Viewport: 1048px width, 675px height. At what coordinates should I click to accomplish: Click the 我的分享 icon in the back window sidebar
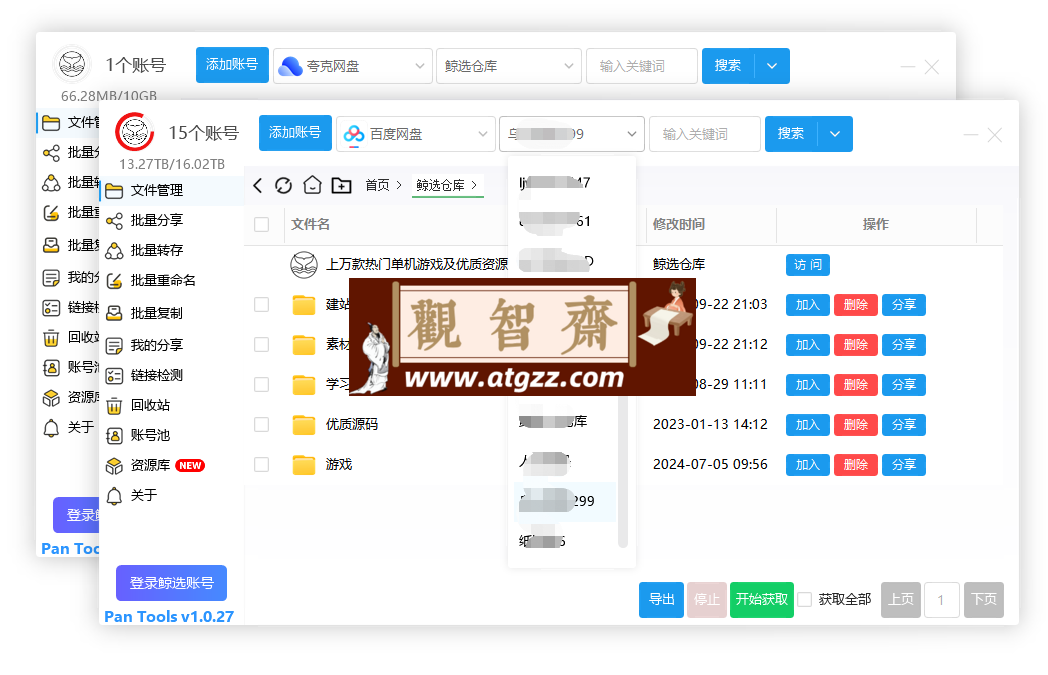(51, 277)
